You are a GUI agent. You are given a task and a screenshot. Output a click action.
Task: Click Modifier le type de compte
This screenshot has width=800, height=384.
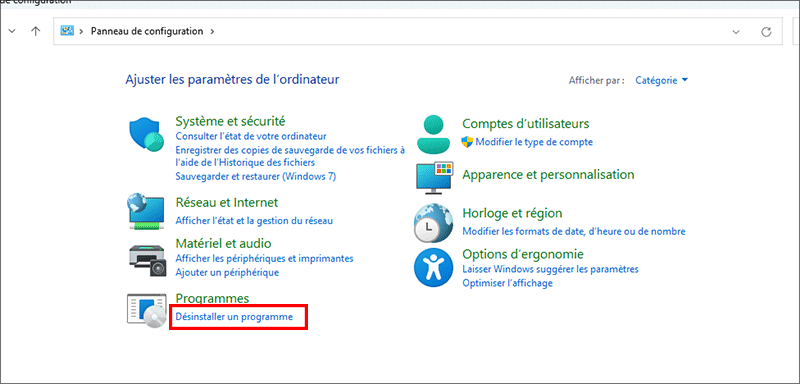[x=534, y=142]
